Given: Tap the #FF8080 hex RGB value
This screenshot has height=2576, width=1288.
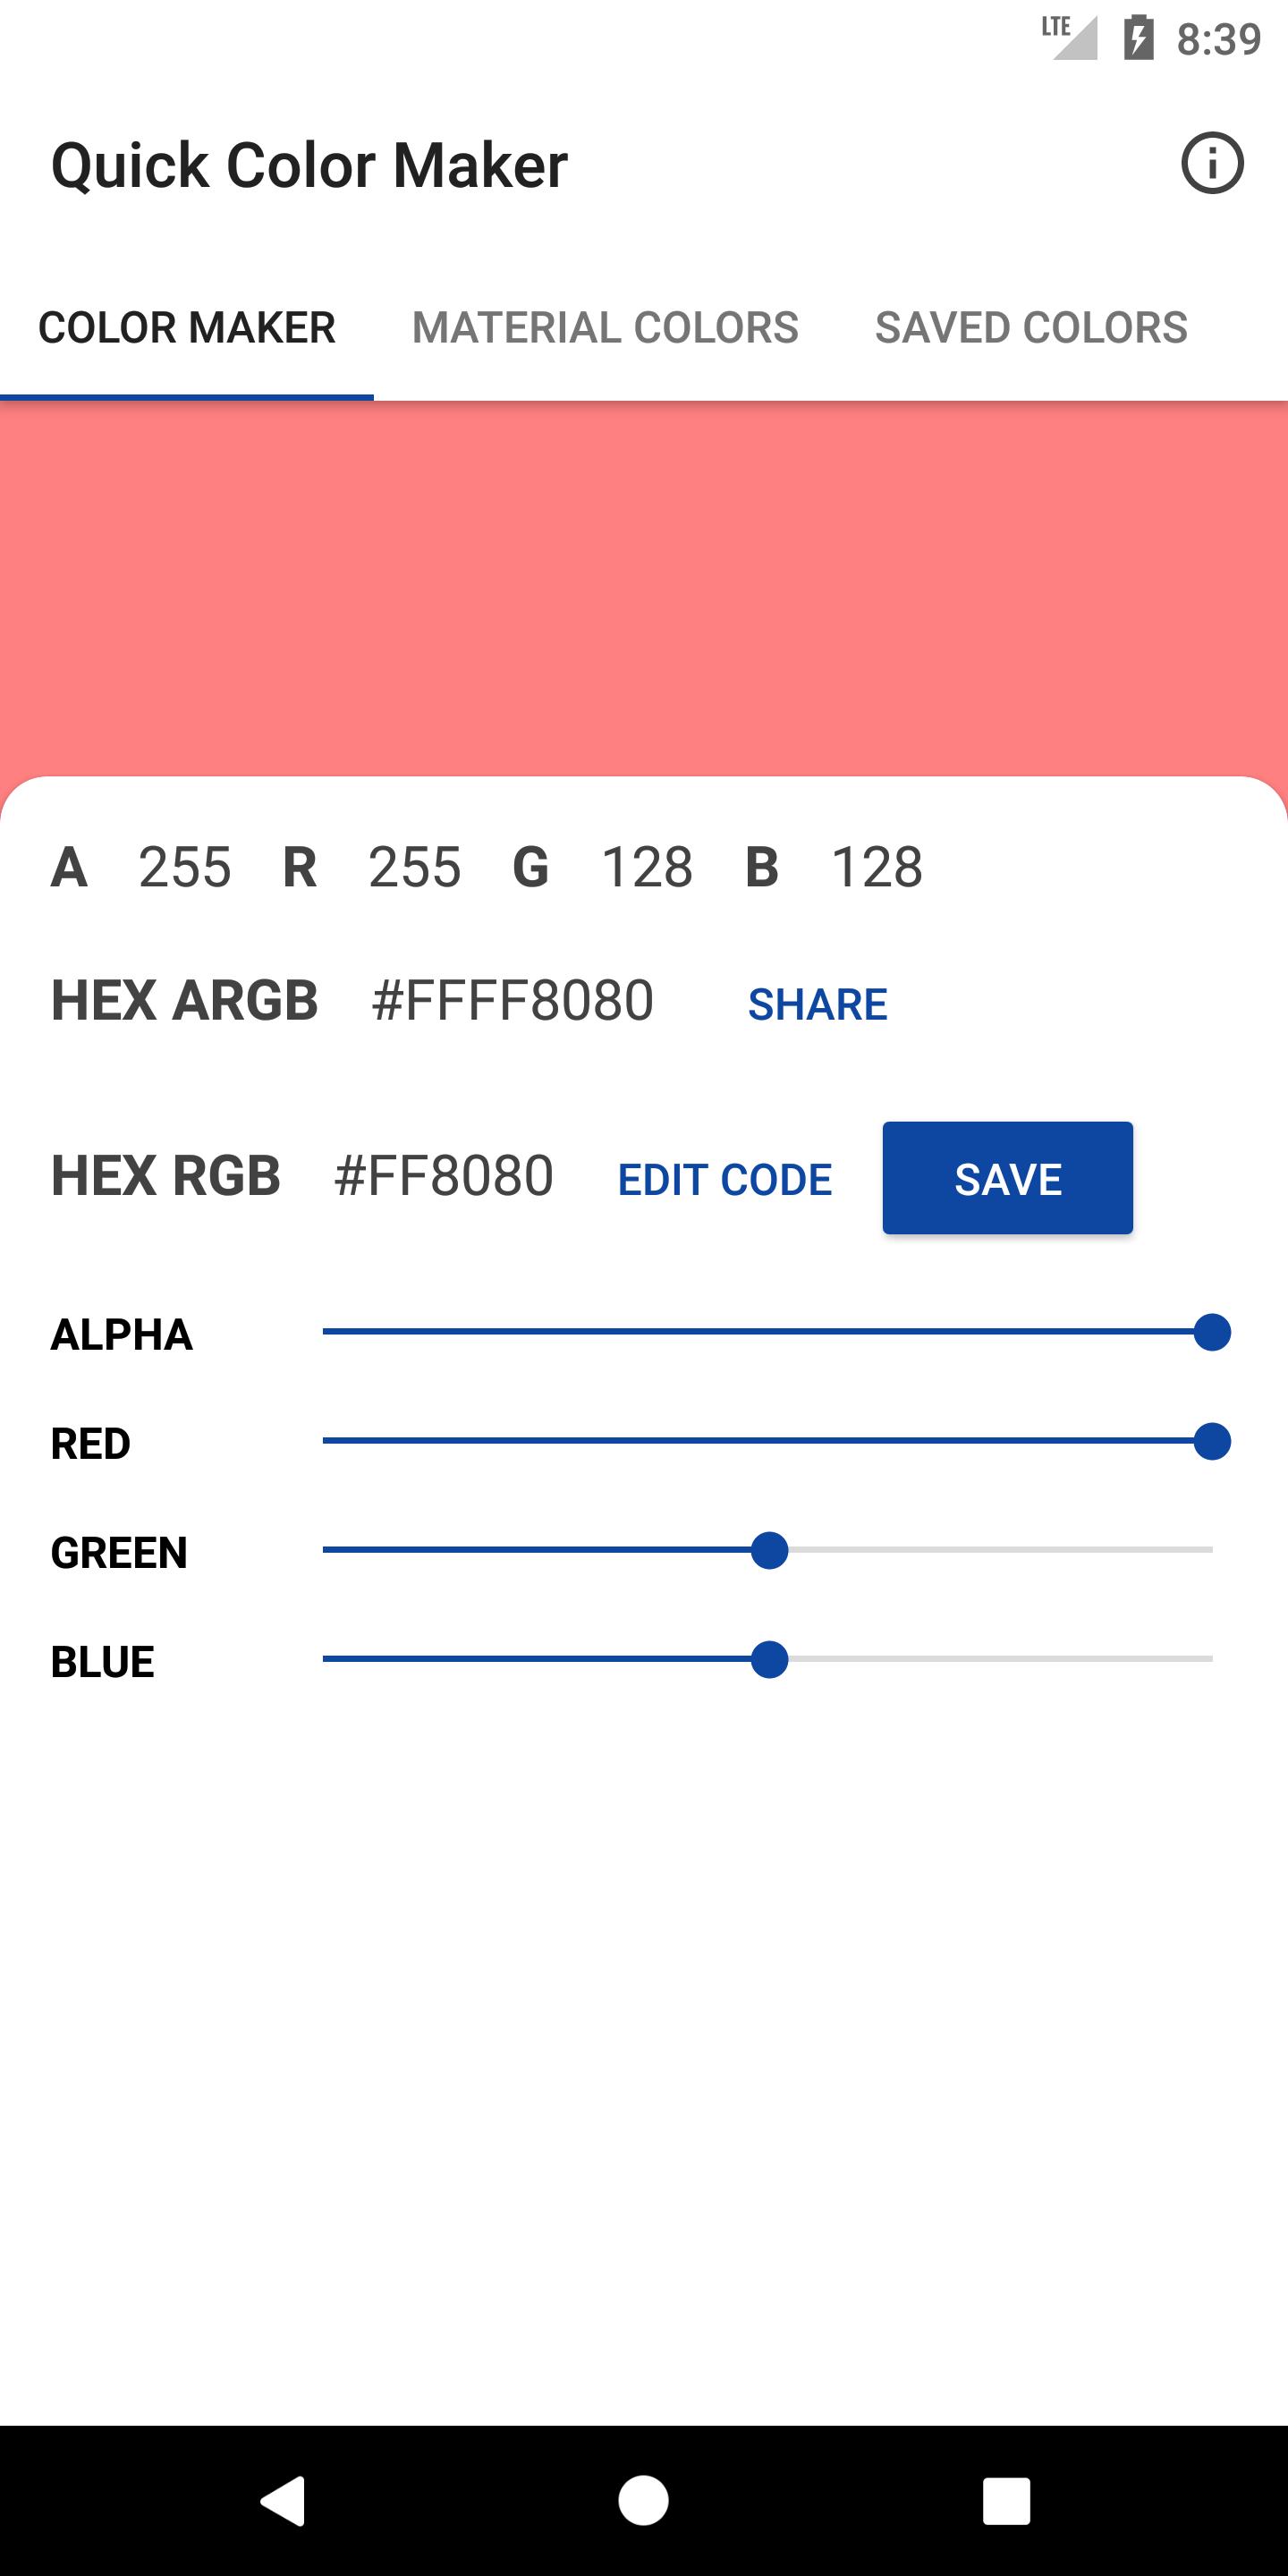Looking at the screenshot, I should pyautogui.click(x=443, y=1176).
